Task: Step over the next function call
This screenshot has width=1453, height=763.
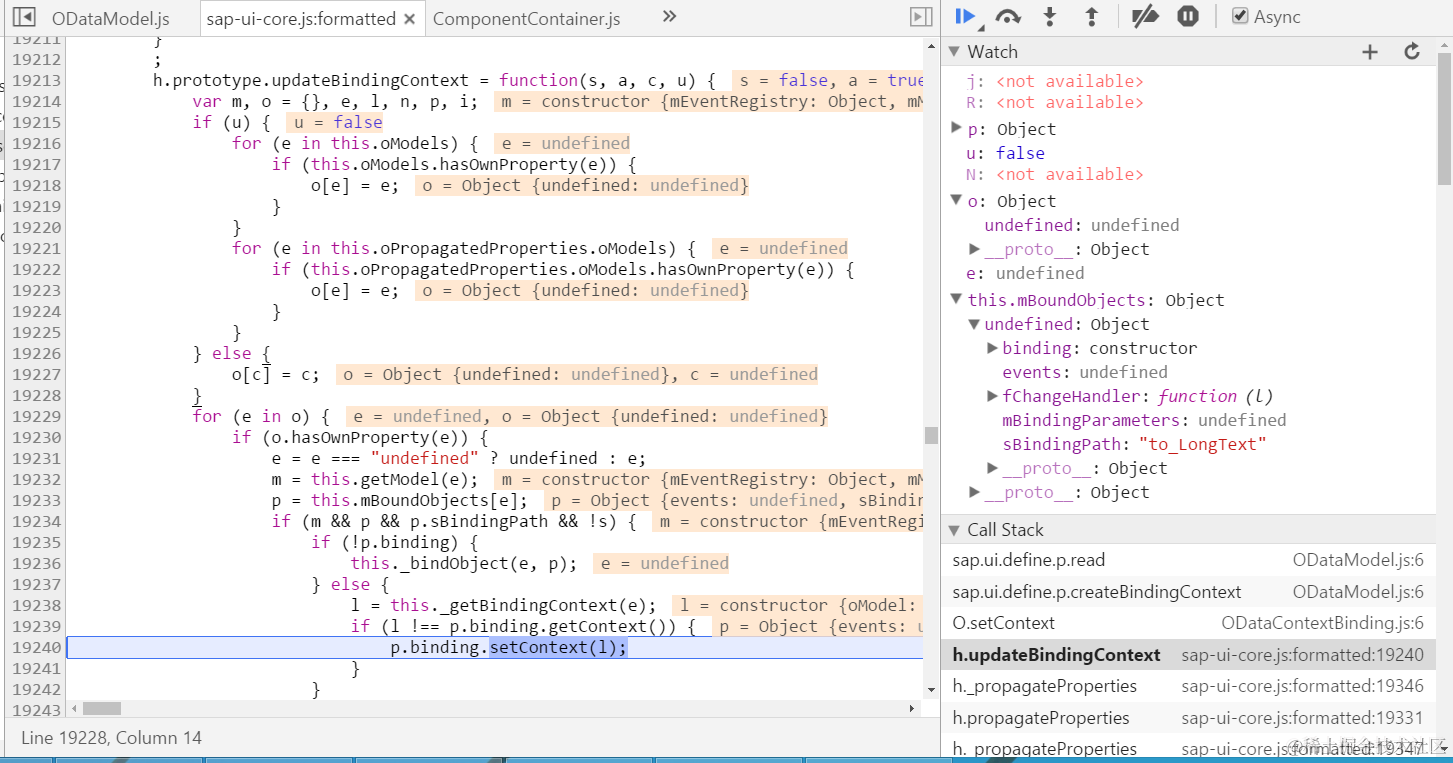Action: (x=1008, y=16)
